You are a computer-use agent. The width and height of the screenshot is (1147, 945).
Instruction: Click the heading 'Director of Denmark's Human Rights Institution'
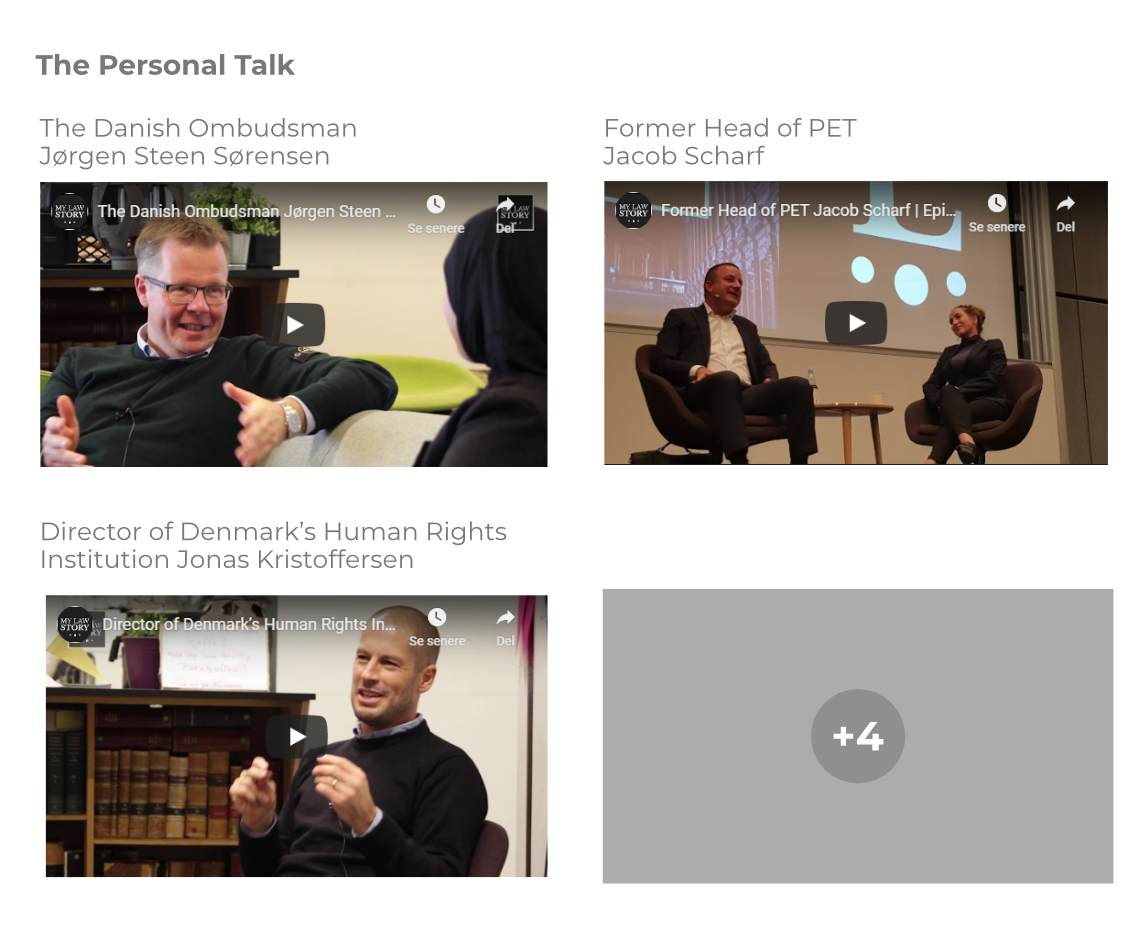pos(273,545)
